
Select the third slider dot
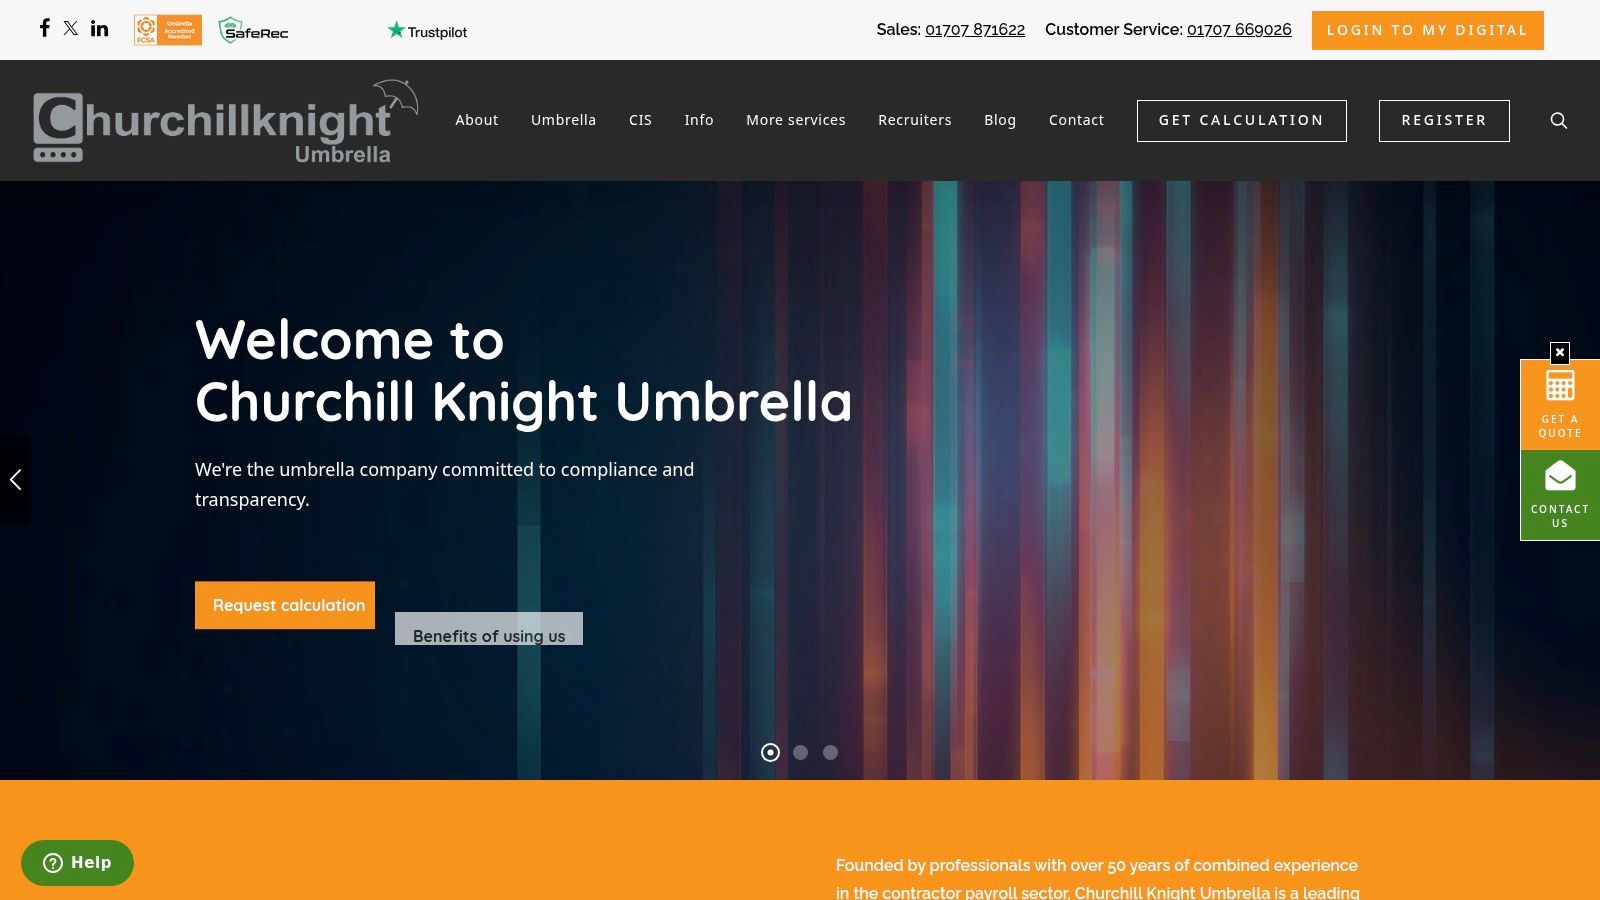[x=830, y=752]
